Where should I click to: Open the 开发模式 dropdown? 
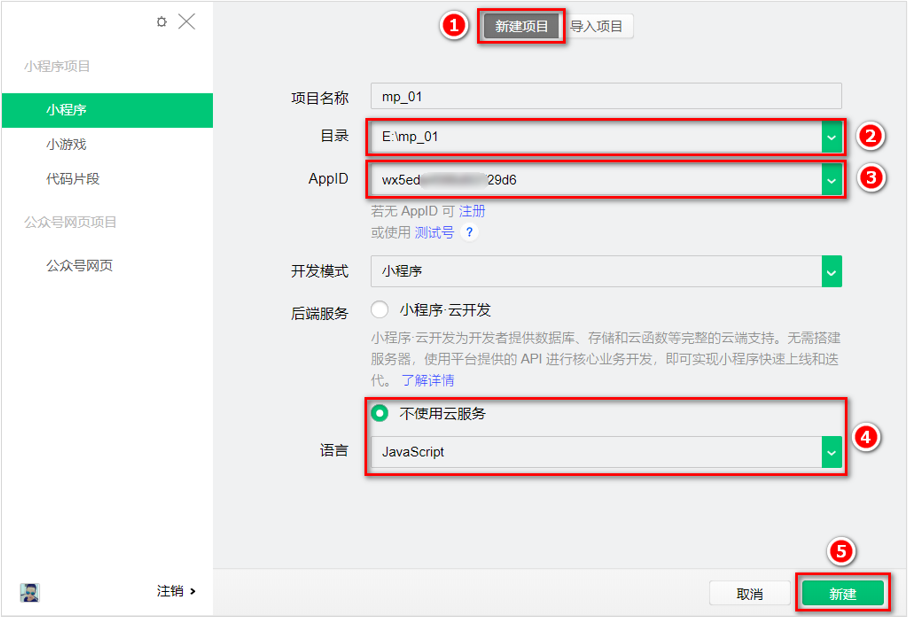[606, 271]
